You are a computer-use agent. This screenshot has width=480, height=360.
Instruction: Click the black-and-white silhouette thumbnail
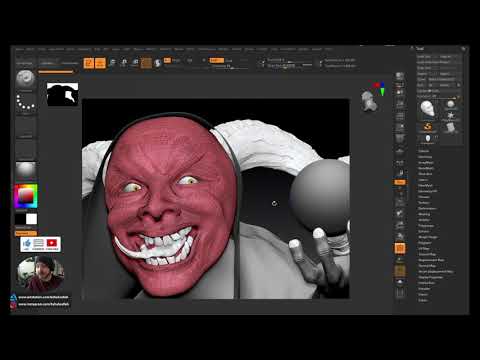point(63,94)
